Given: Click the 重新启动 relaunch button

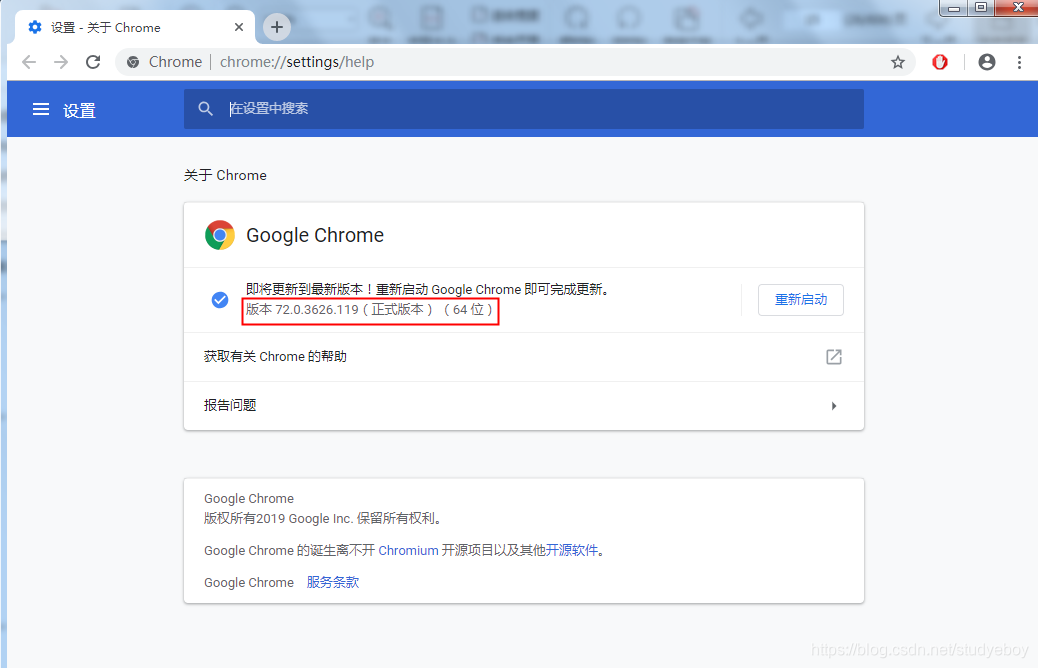Looking at the screenshot, I should pos(800,300).
